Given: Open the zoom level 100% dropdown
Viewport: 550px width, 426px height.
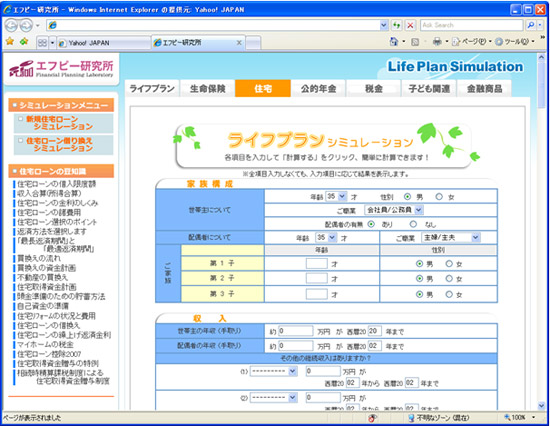Looking at the screenshot, I should pyautogui.click(x=534, y=418).
